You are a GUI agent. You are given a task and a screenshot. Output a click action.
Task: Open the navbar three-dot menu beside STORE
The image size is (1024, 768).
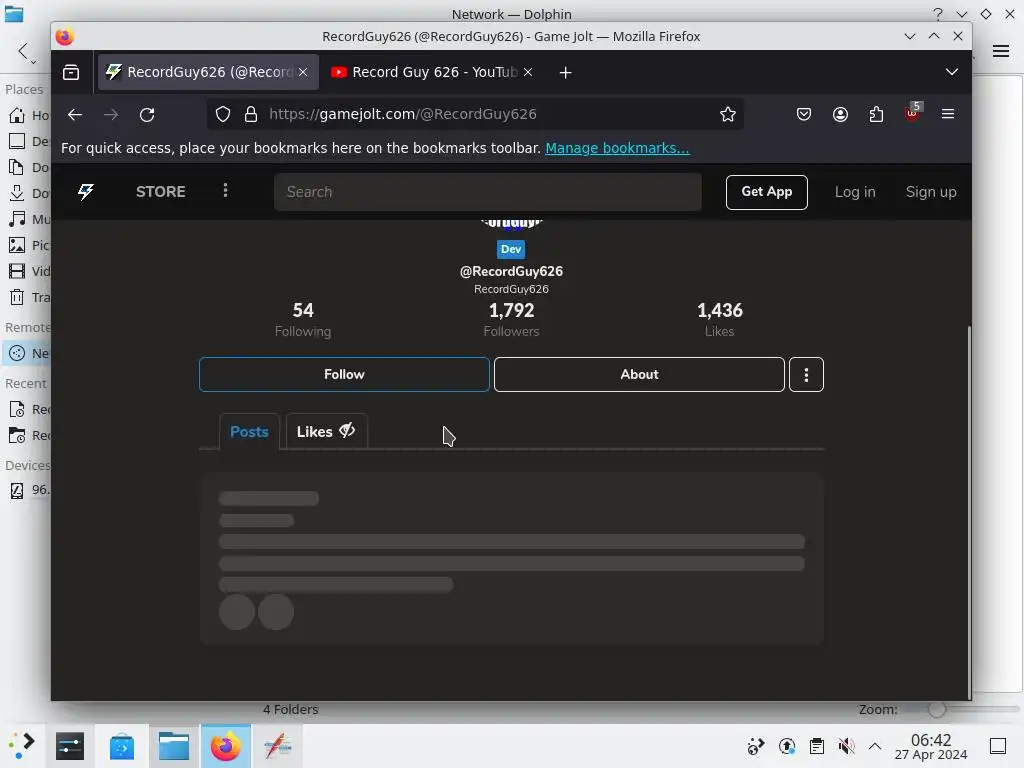pyautogui.click(x=225, y=190)
